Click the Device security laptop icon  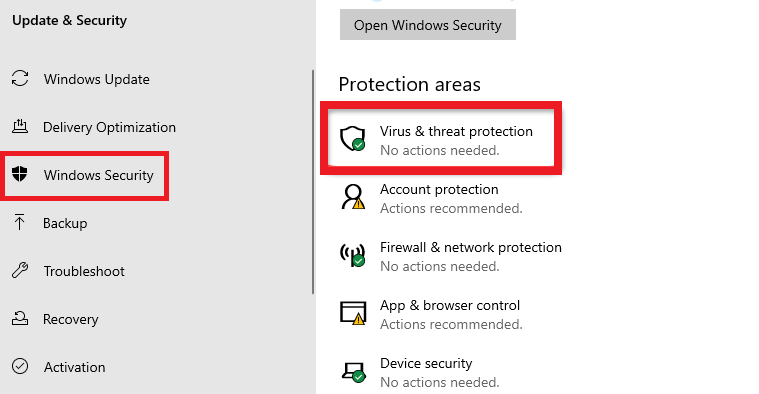coord(353,372)
